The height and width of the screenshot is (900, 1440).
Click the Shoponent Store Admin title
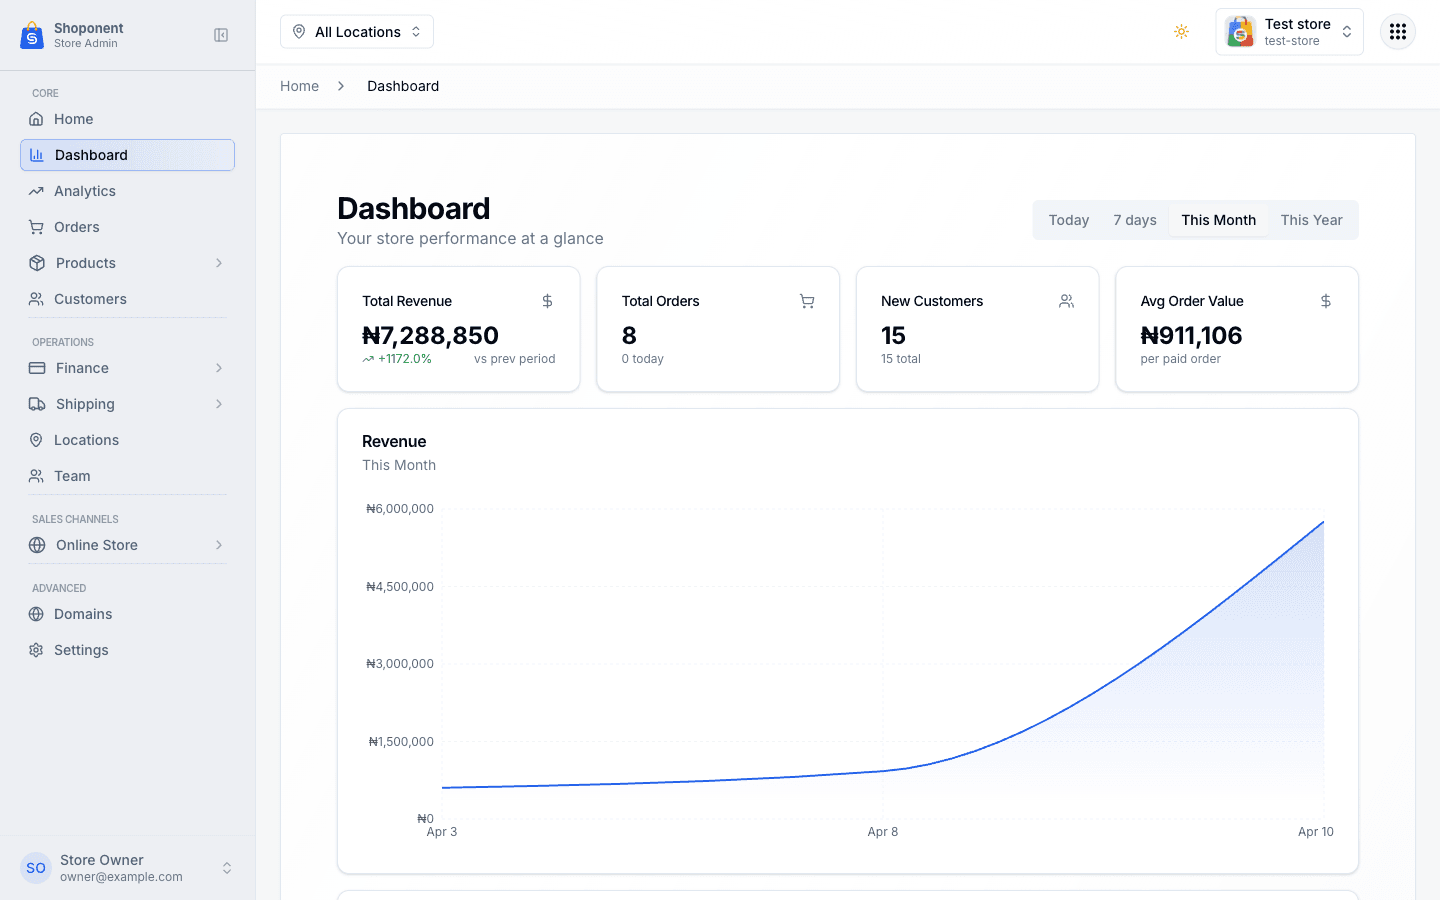[88, 35]
